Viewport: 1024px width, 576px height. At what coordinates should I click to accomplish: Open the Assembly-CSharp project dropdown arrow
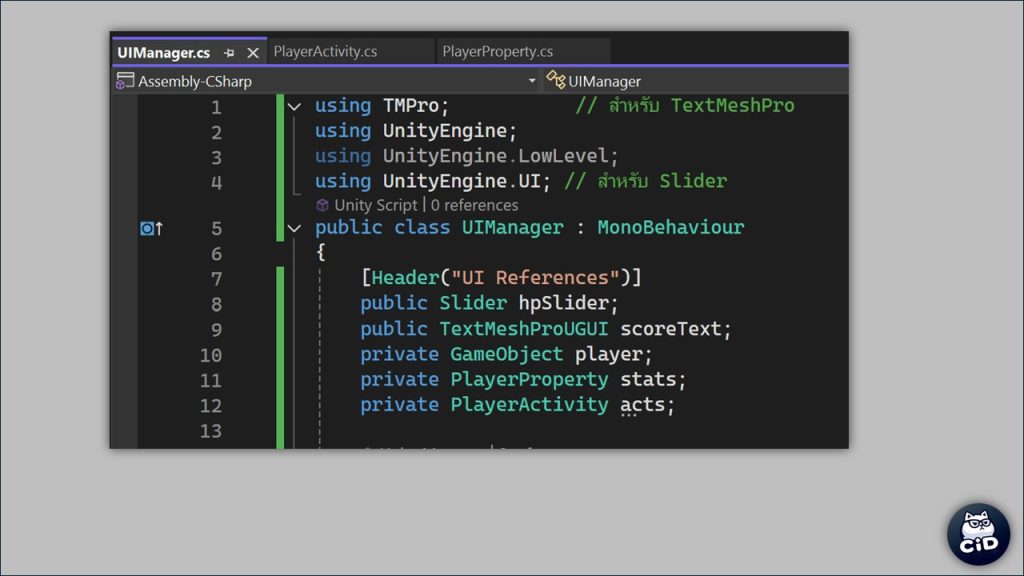(x=532, y=81)
